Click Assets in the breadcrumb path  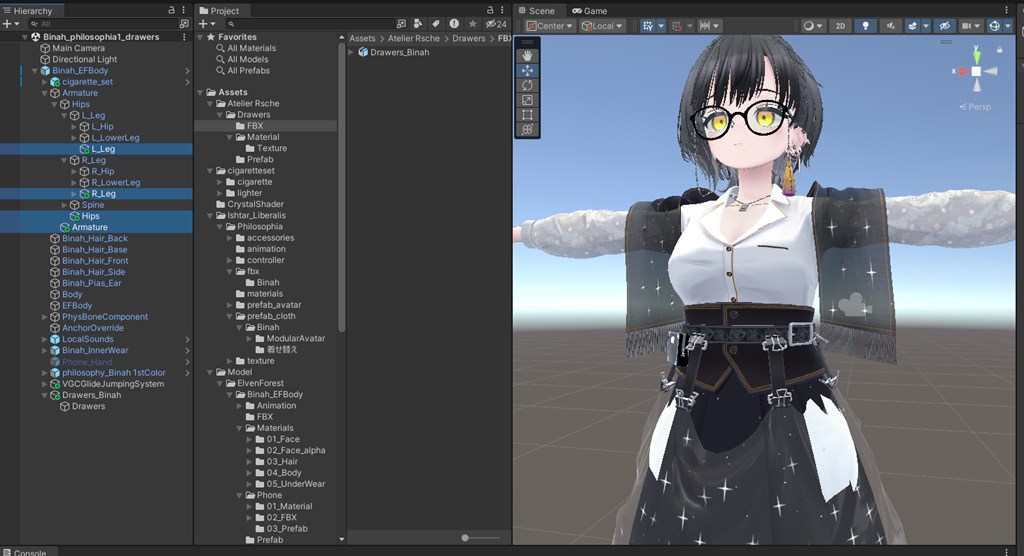[x=362, y=39]
